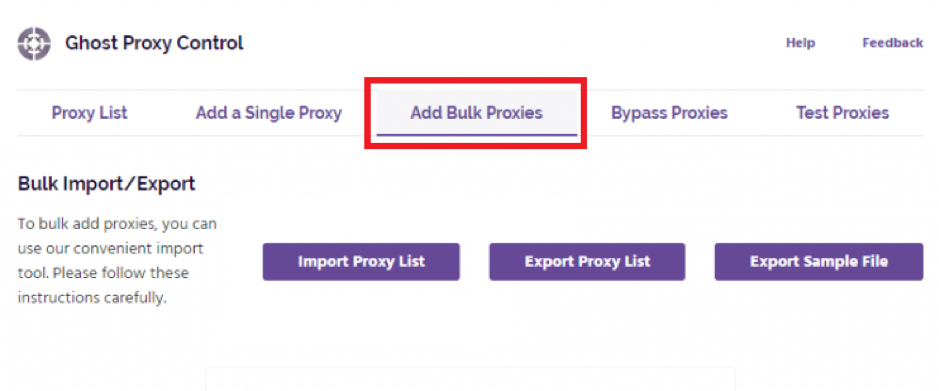This screenshot has width=939, height=391.
Task: Click the Ghost Proxy Control title text
Action: coord(155,43)
